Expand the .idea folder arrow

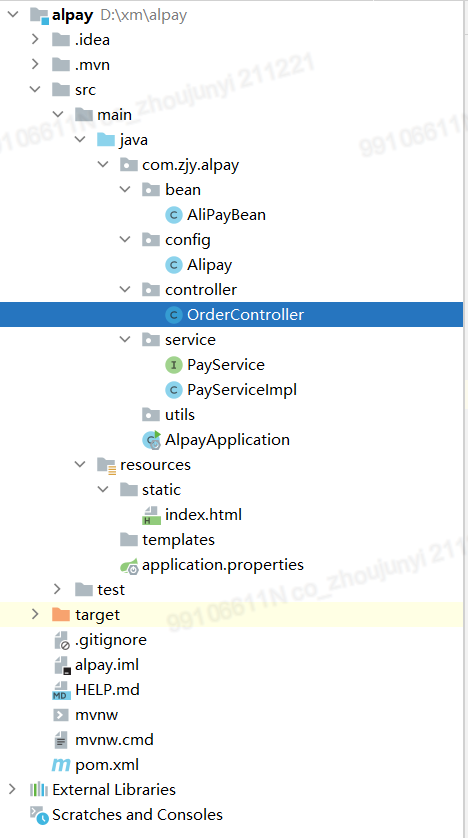35,40
